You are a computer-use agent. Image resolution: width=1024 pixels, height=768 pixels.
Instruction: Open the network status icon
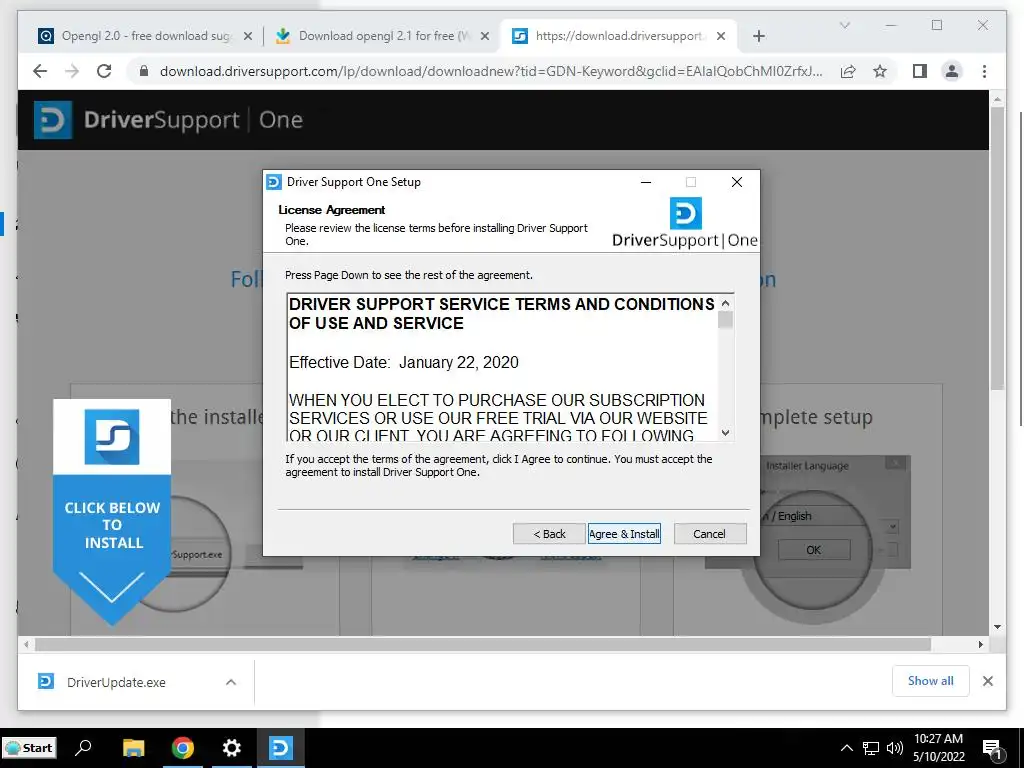tap(871, 748)
